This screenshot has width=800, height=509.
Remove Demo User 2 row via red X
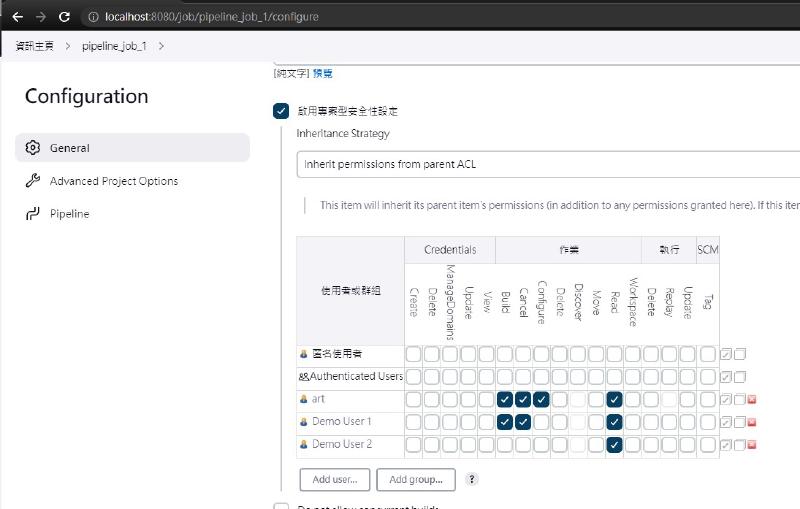click(x=752, y=445)
